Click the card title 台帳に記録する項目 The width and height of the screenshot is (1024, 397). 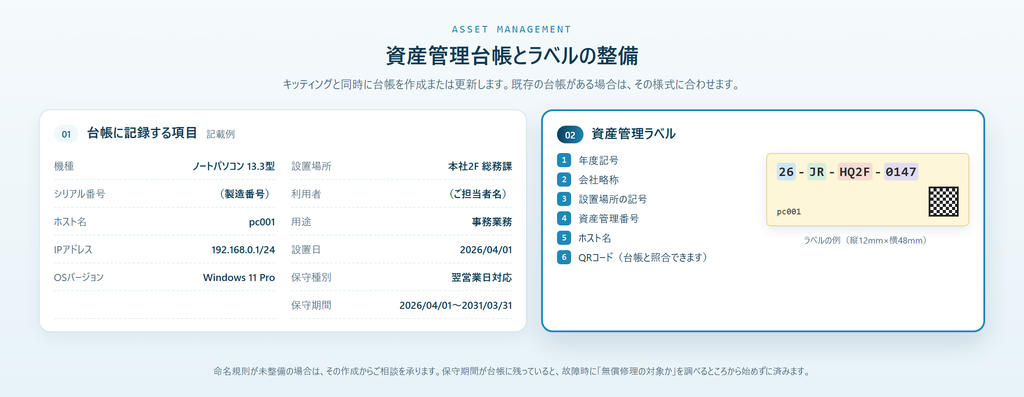142,133
